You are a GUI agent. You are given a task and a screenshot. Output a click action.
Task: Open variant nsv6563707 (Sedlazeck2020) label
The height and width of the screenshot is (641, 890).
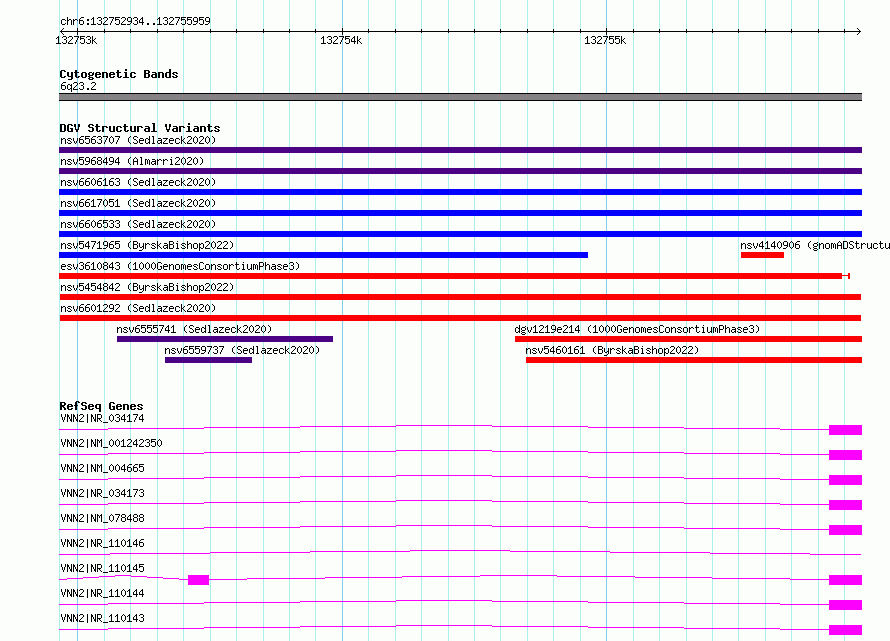tap(138, 140)
